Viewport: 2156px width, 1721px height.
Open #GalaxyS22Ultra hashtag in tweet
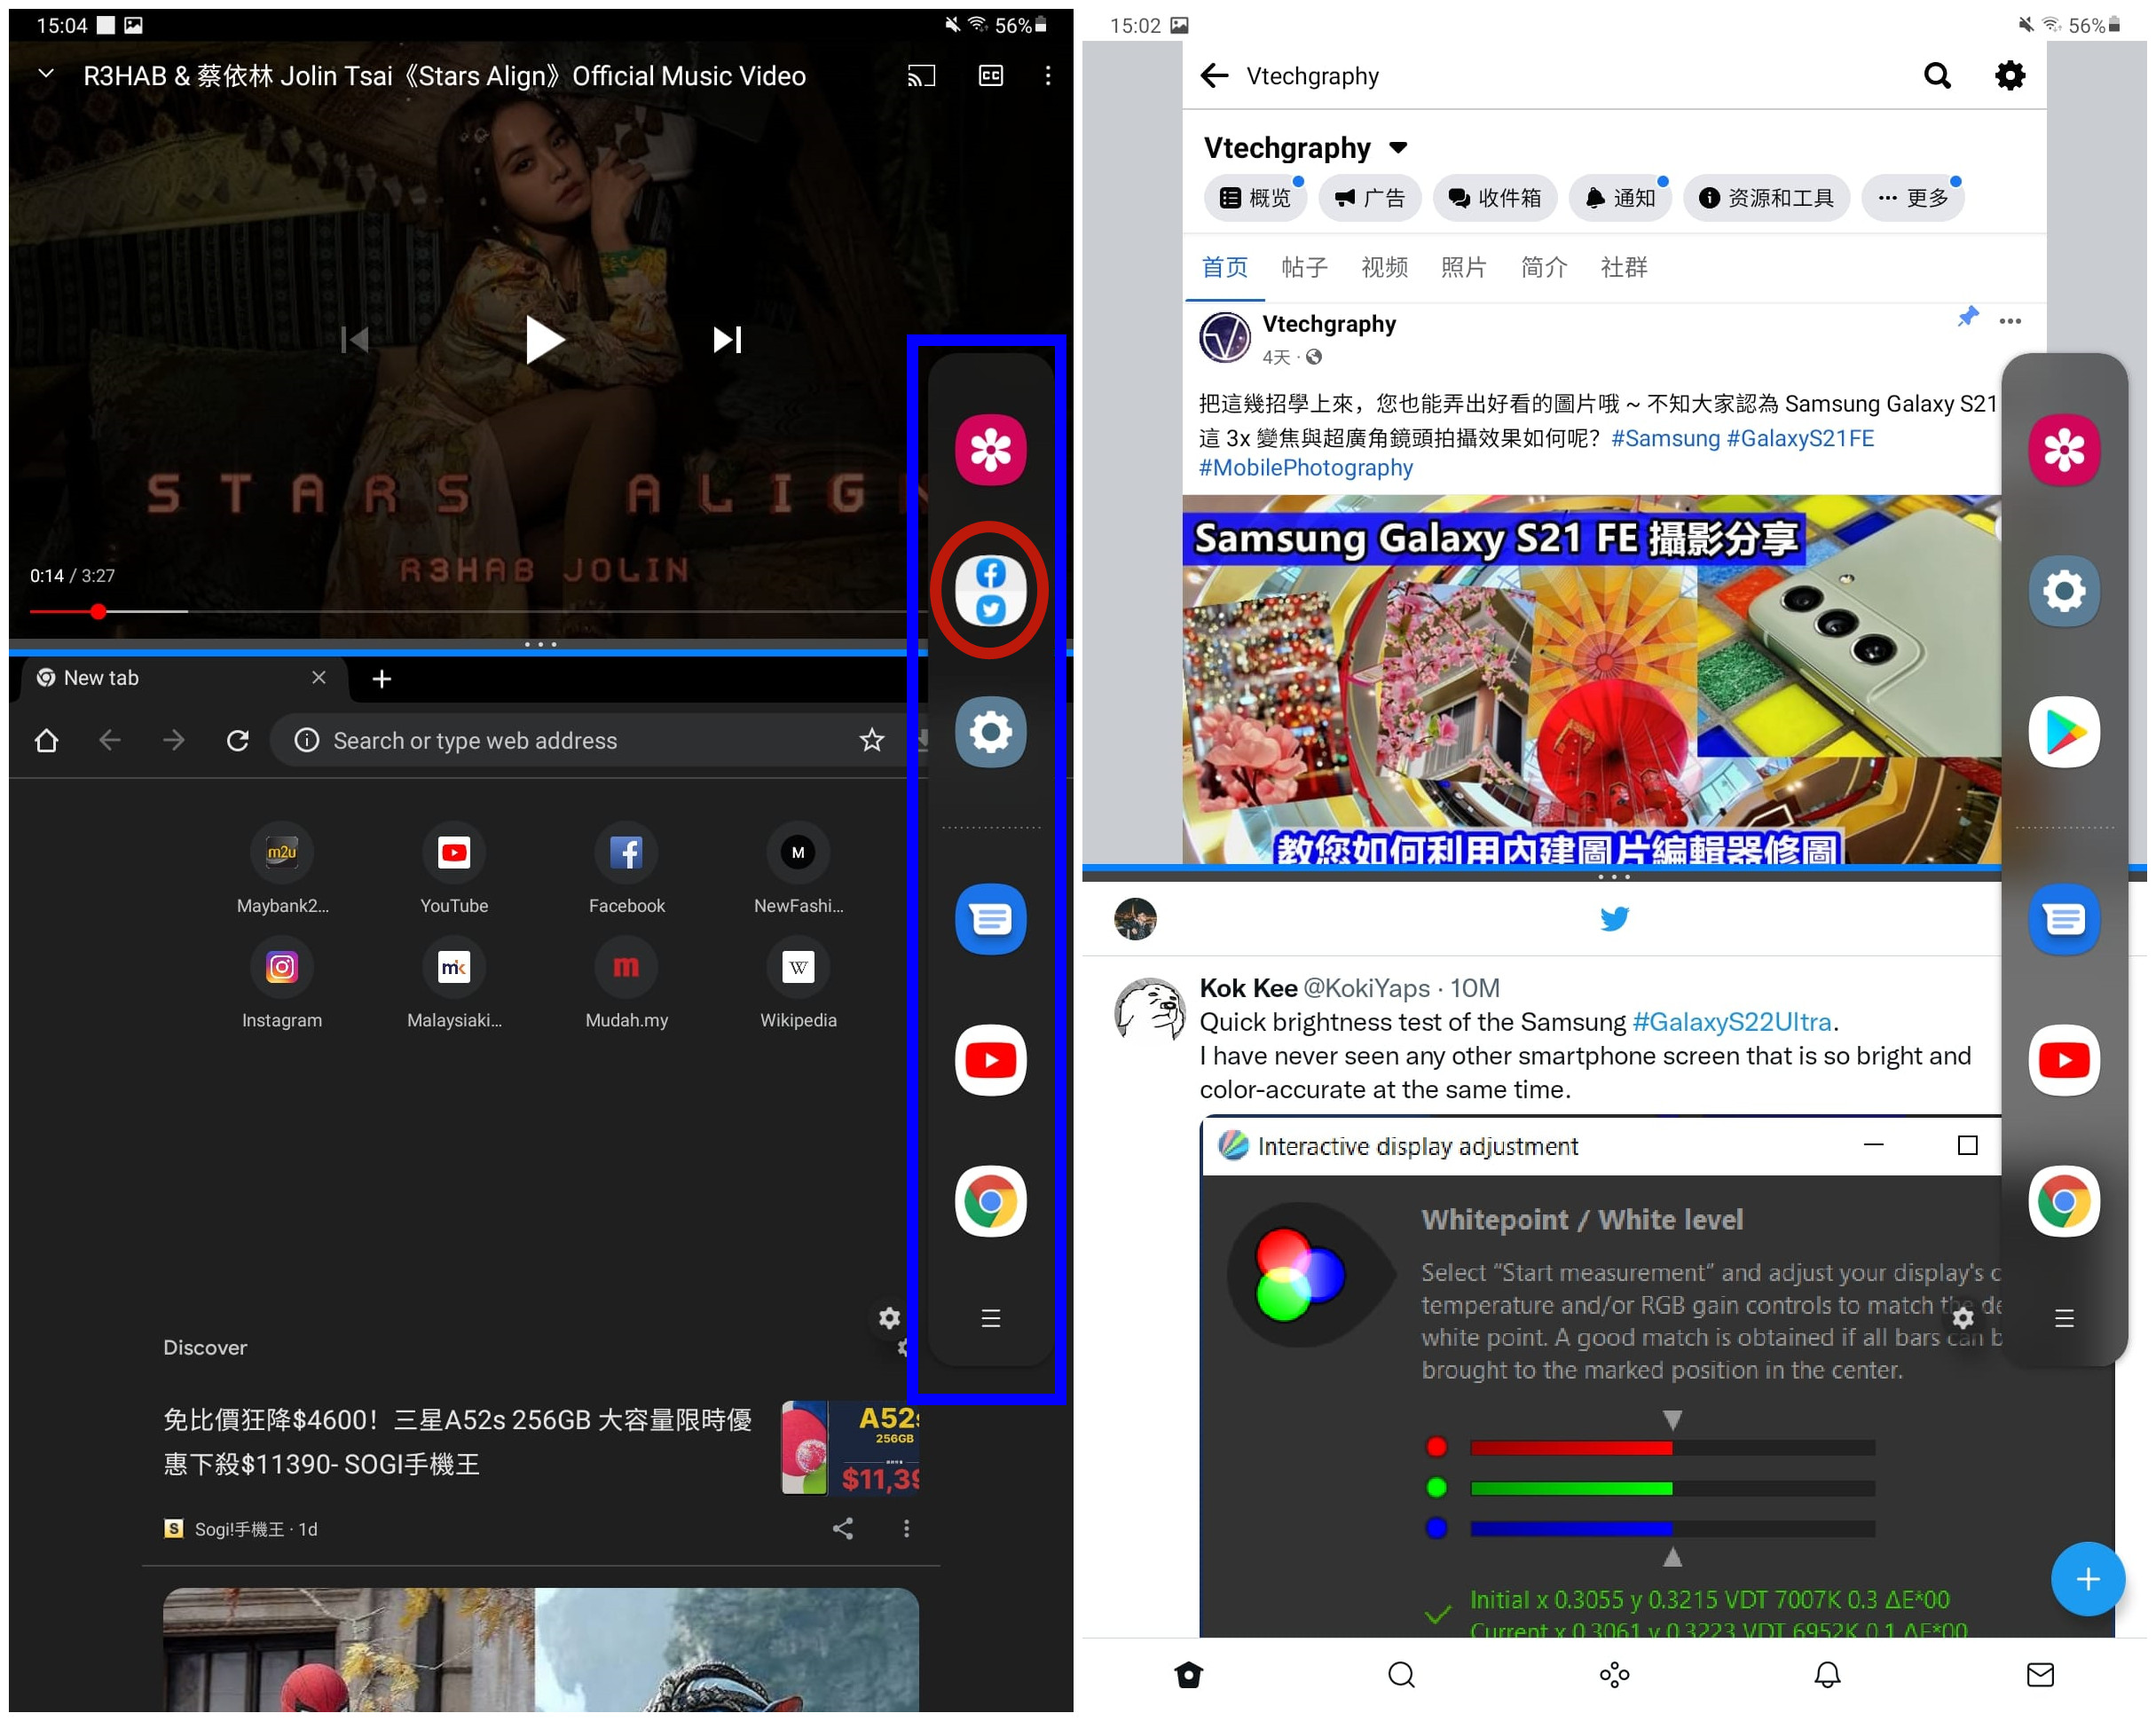1731,1021
